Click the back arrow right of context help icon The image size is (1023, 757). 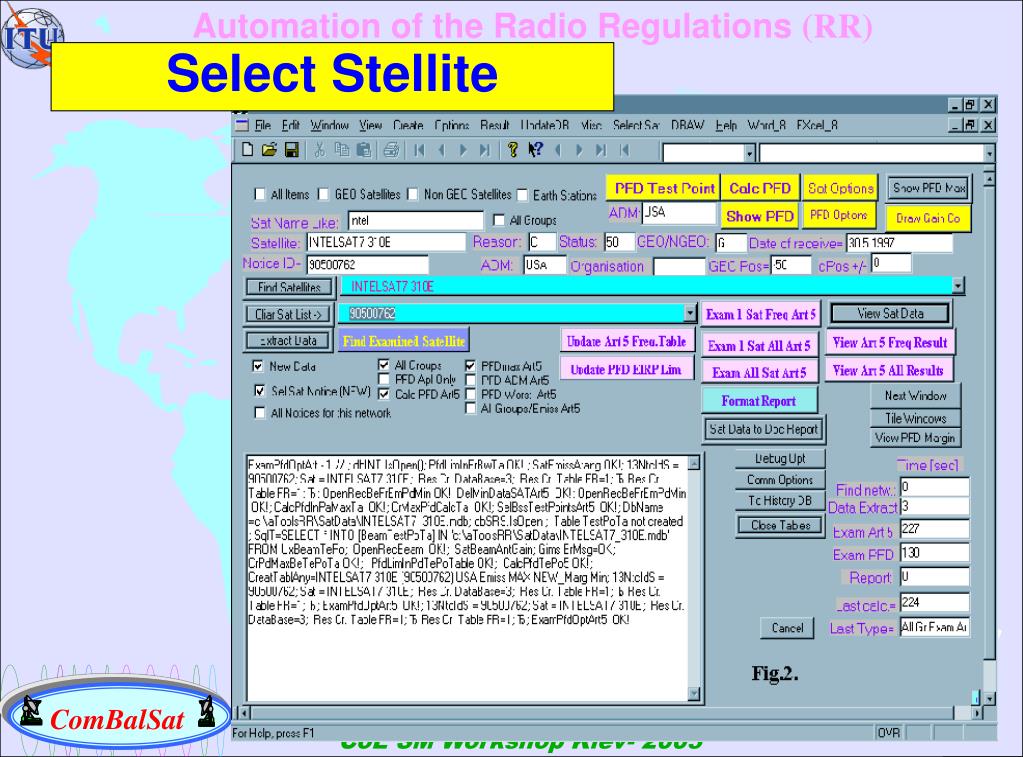pos(558,151)
